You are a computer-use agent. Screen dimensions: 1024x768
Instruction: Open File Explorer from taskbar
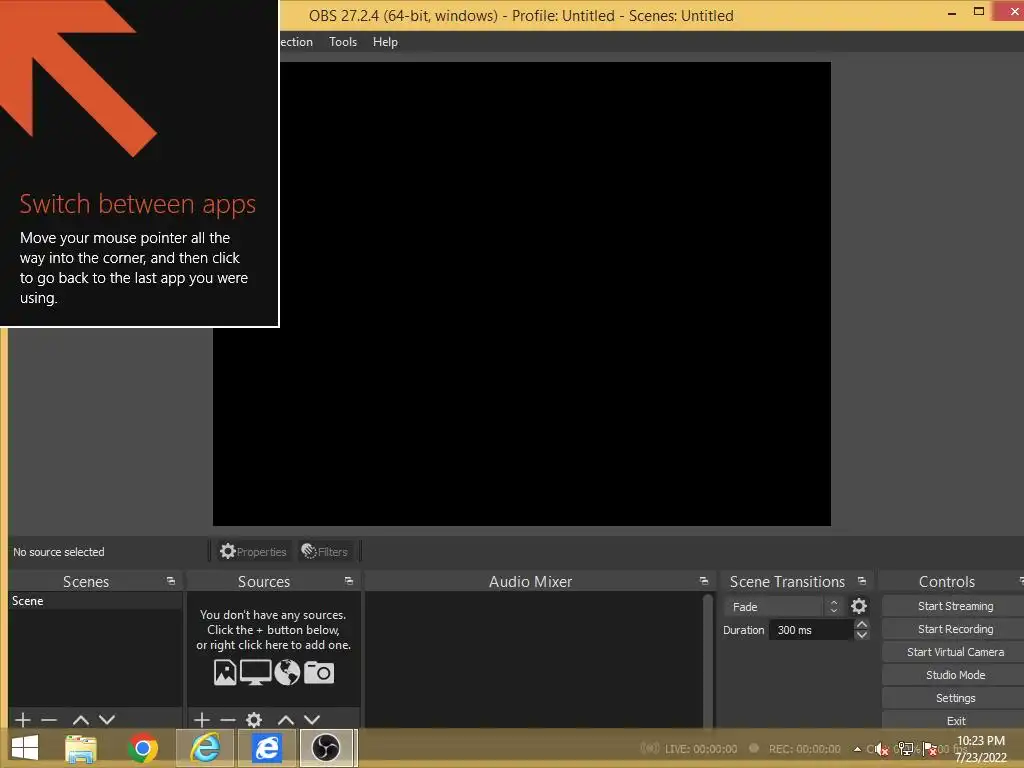point(81,748)
